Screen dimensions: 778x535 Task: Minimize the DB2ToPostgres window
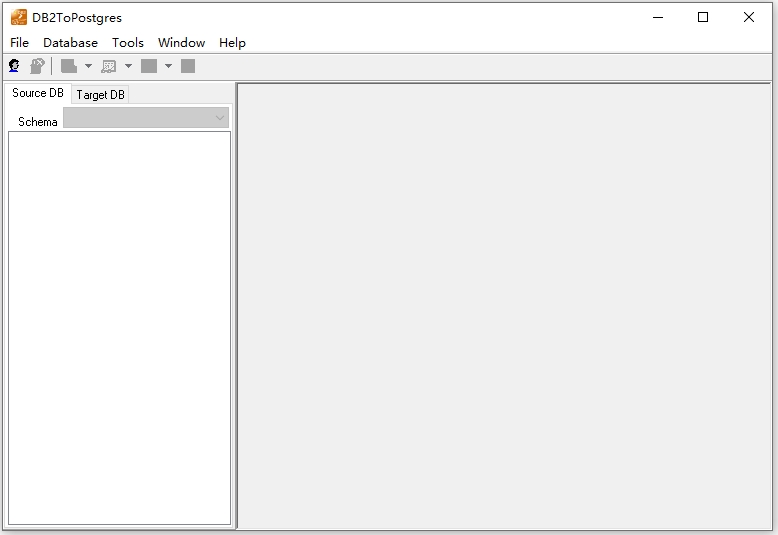tap(658, 17)
